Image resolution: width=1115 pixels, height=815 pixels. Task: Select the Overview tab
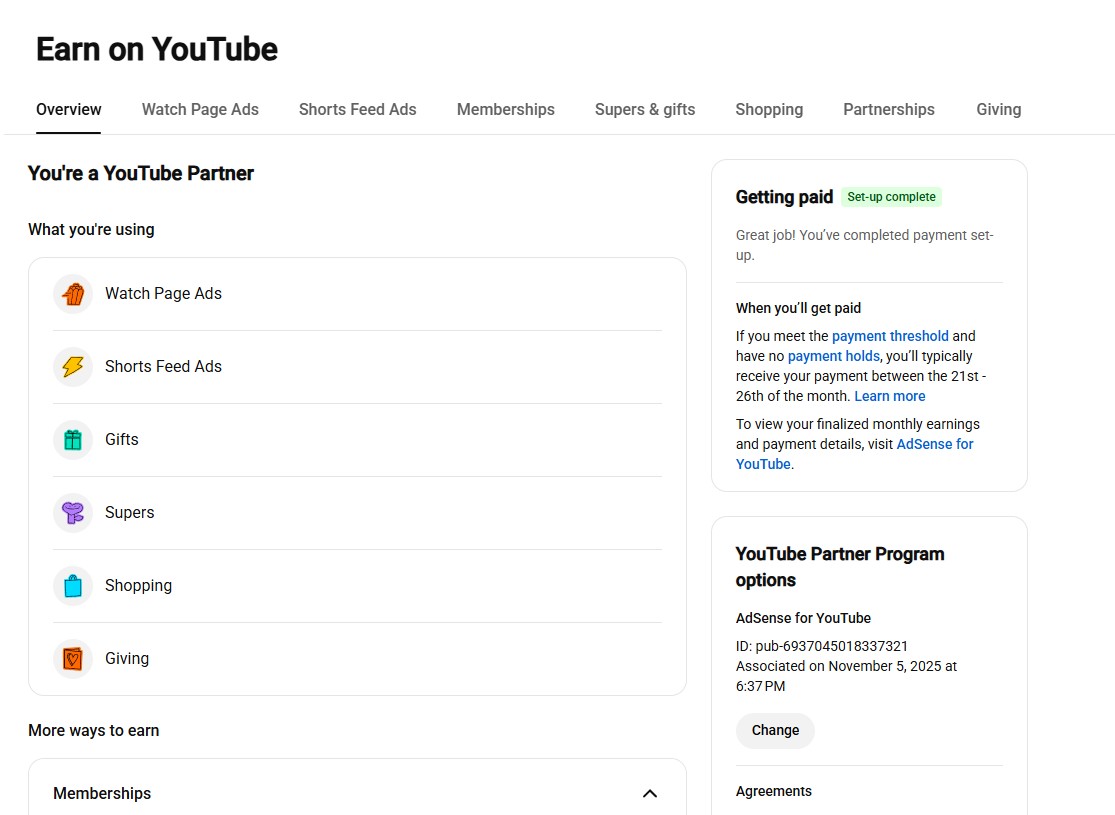pos(68,110)
